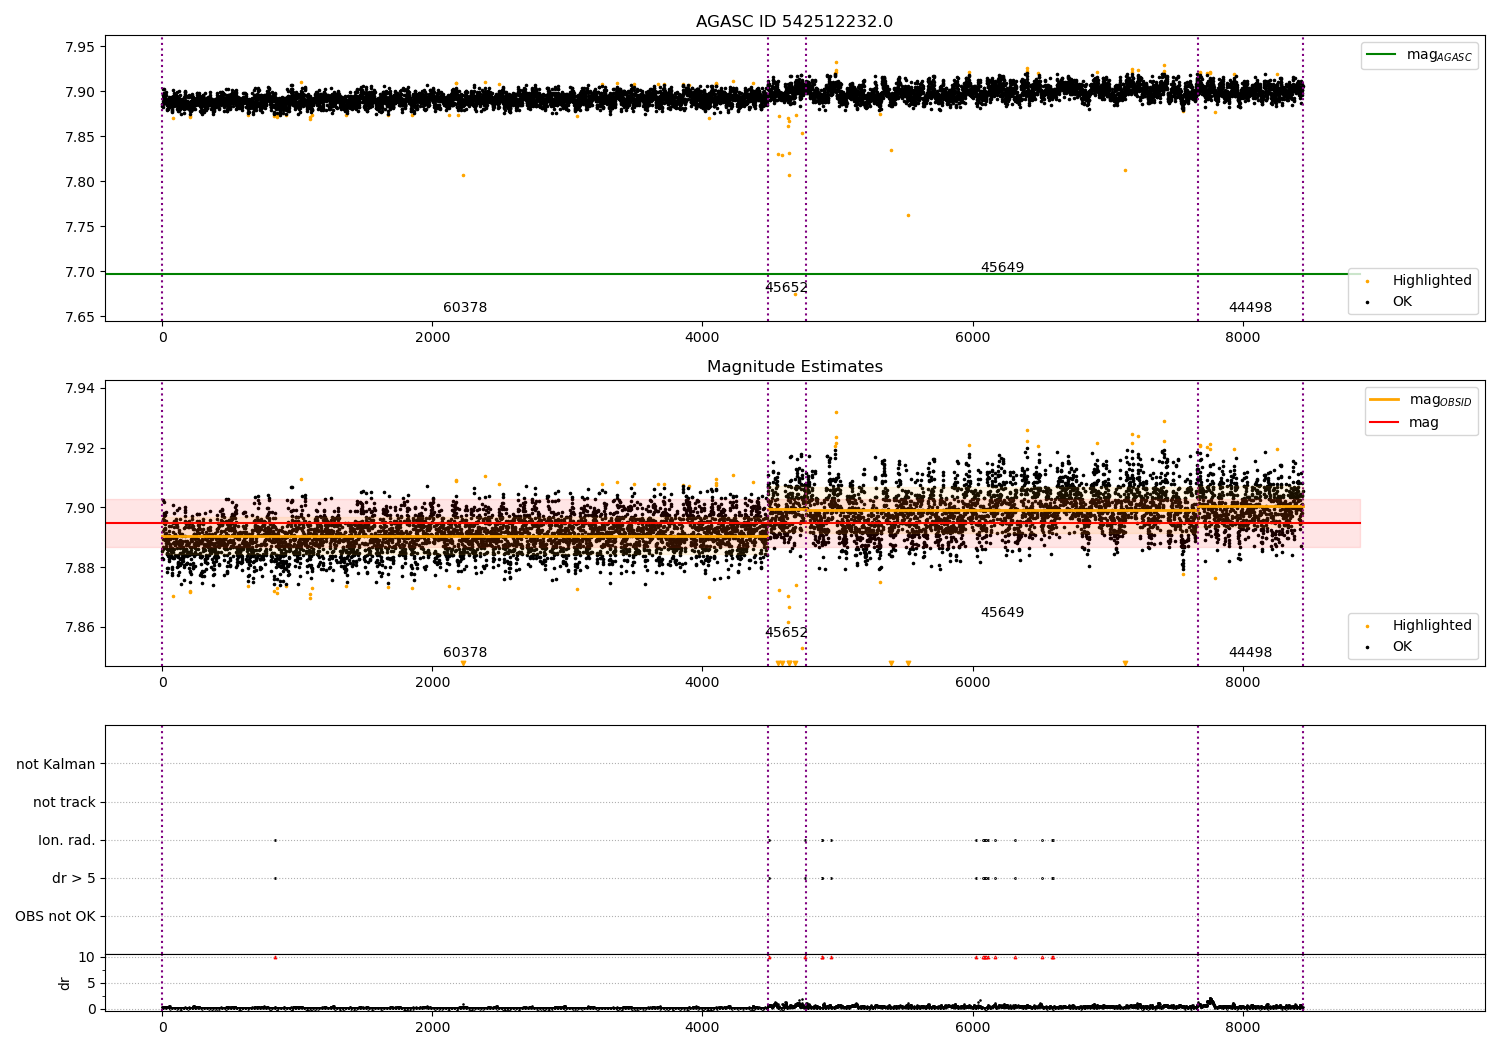The height and width of the screenshot is (1050, 1500).
Task: Click x-axis tick 4000 under the top plot
Action: coord(702,338)
